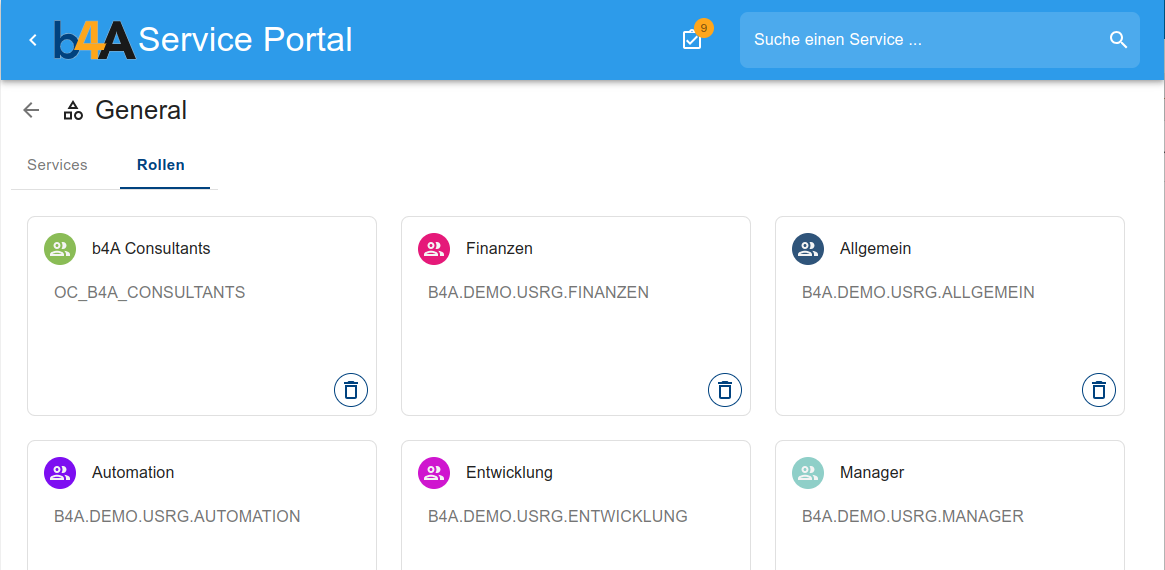This screenshot has width=1165, height=570.
Task: Open the Entwicklung role card title
Action: point(509,473)
